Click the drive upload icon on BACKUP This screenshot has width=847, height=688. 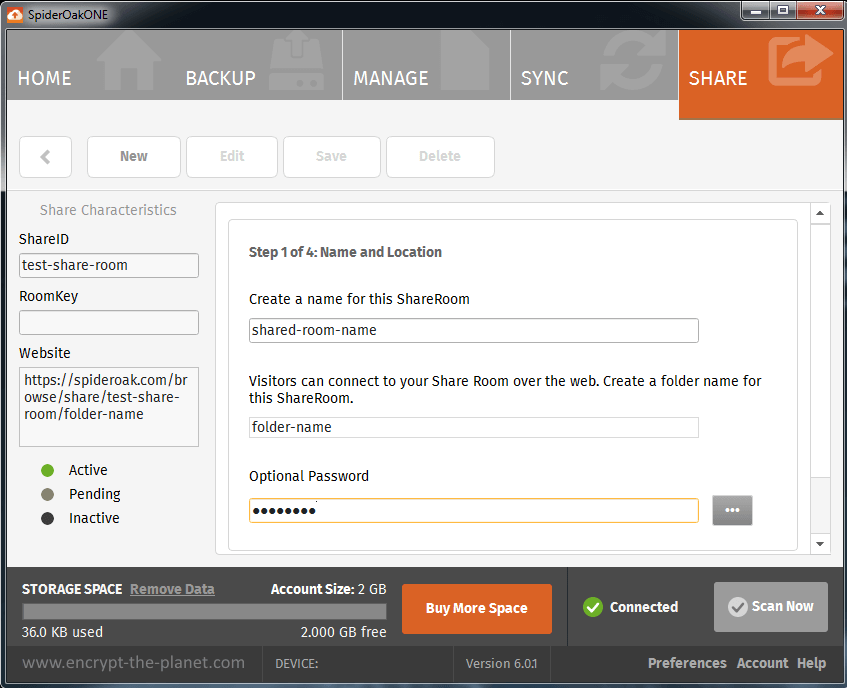coord(296,60)
